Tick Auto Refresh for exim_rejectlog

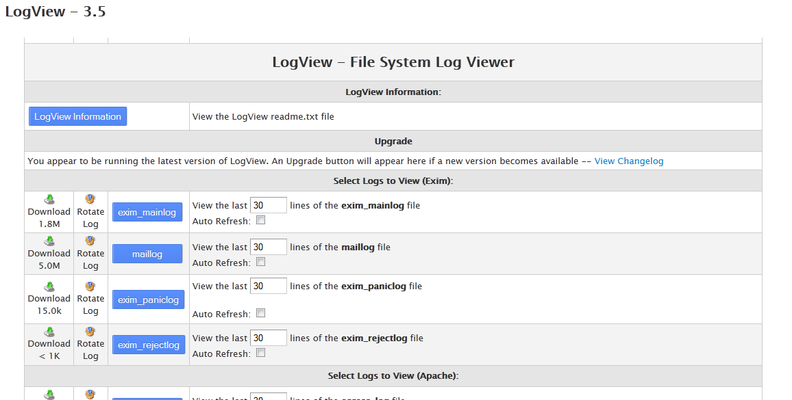pyautogui.click(x=261, y=353)
